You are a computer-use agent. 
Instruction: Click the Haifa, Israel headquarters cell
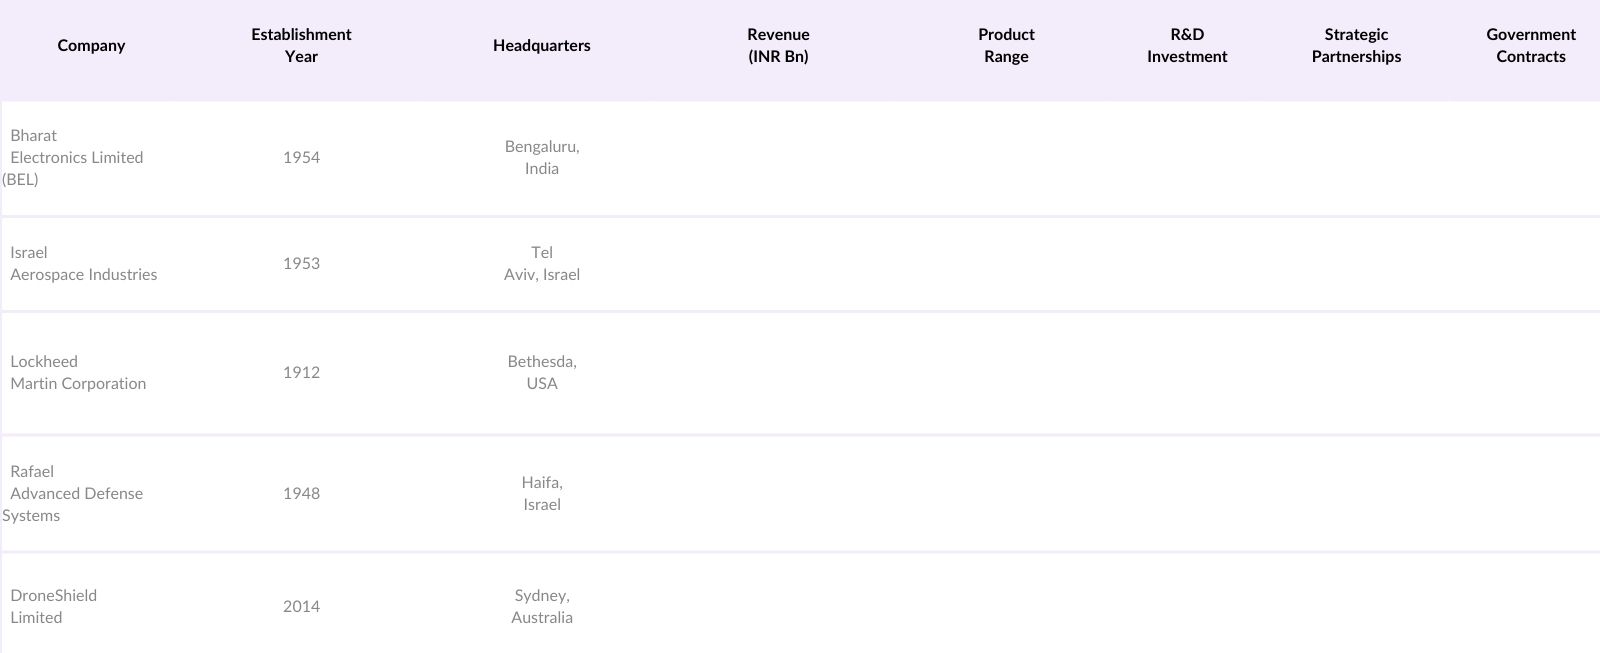click(541, 493)
